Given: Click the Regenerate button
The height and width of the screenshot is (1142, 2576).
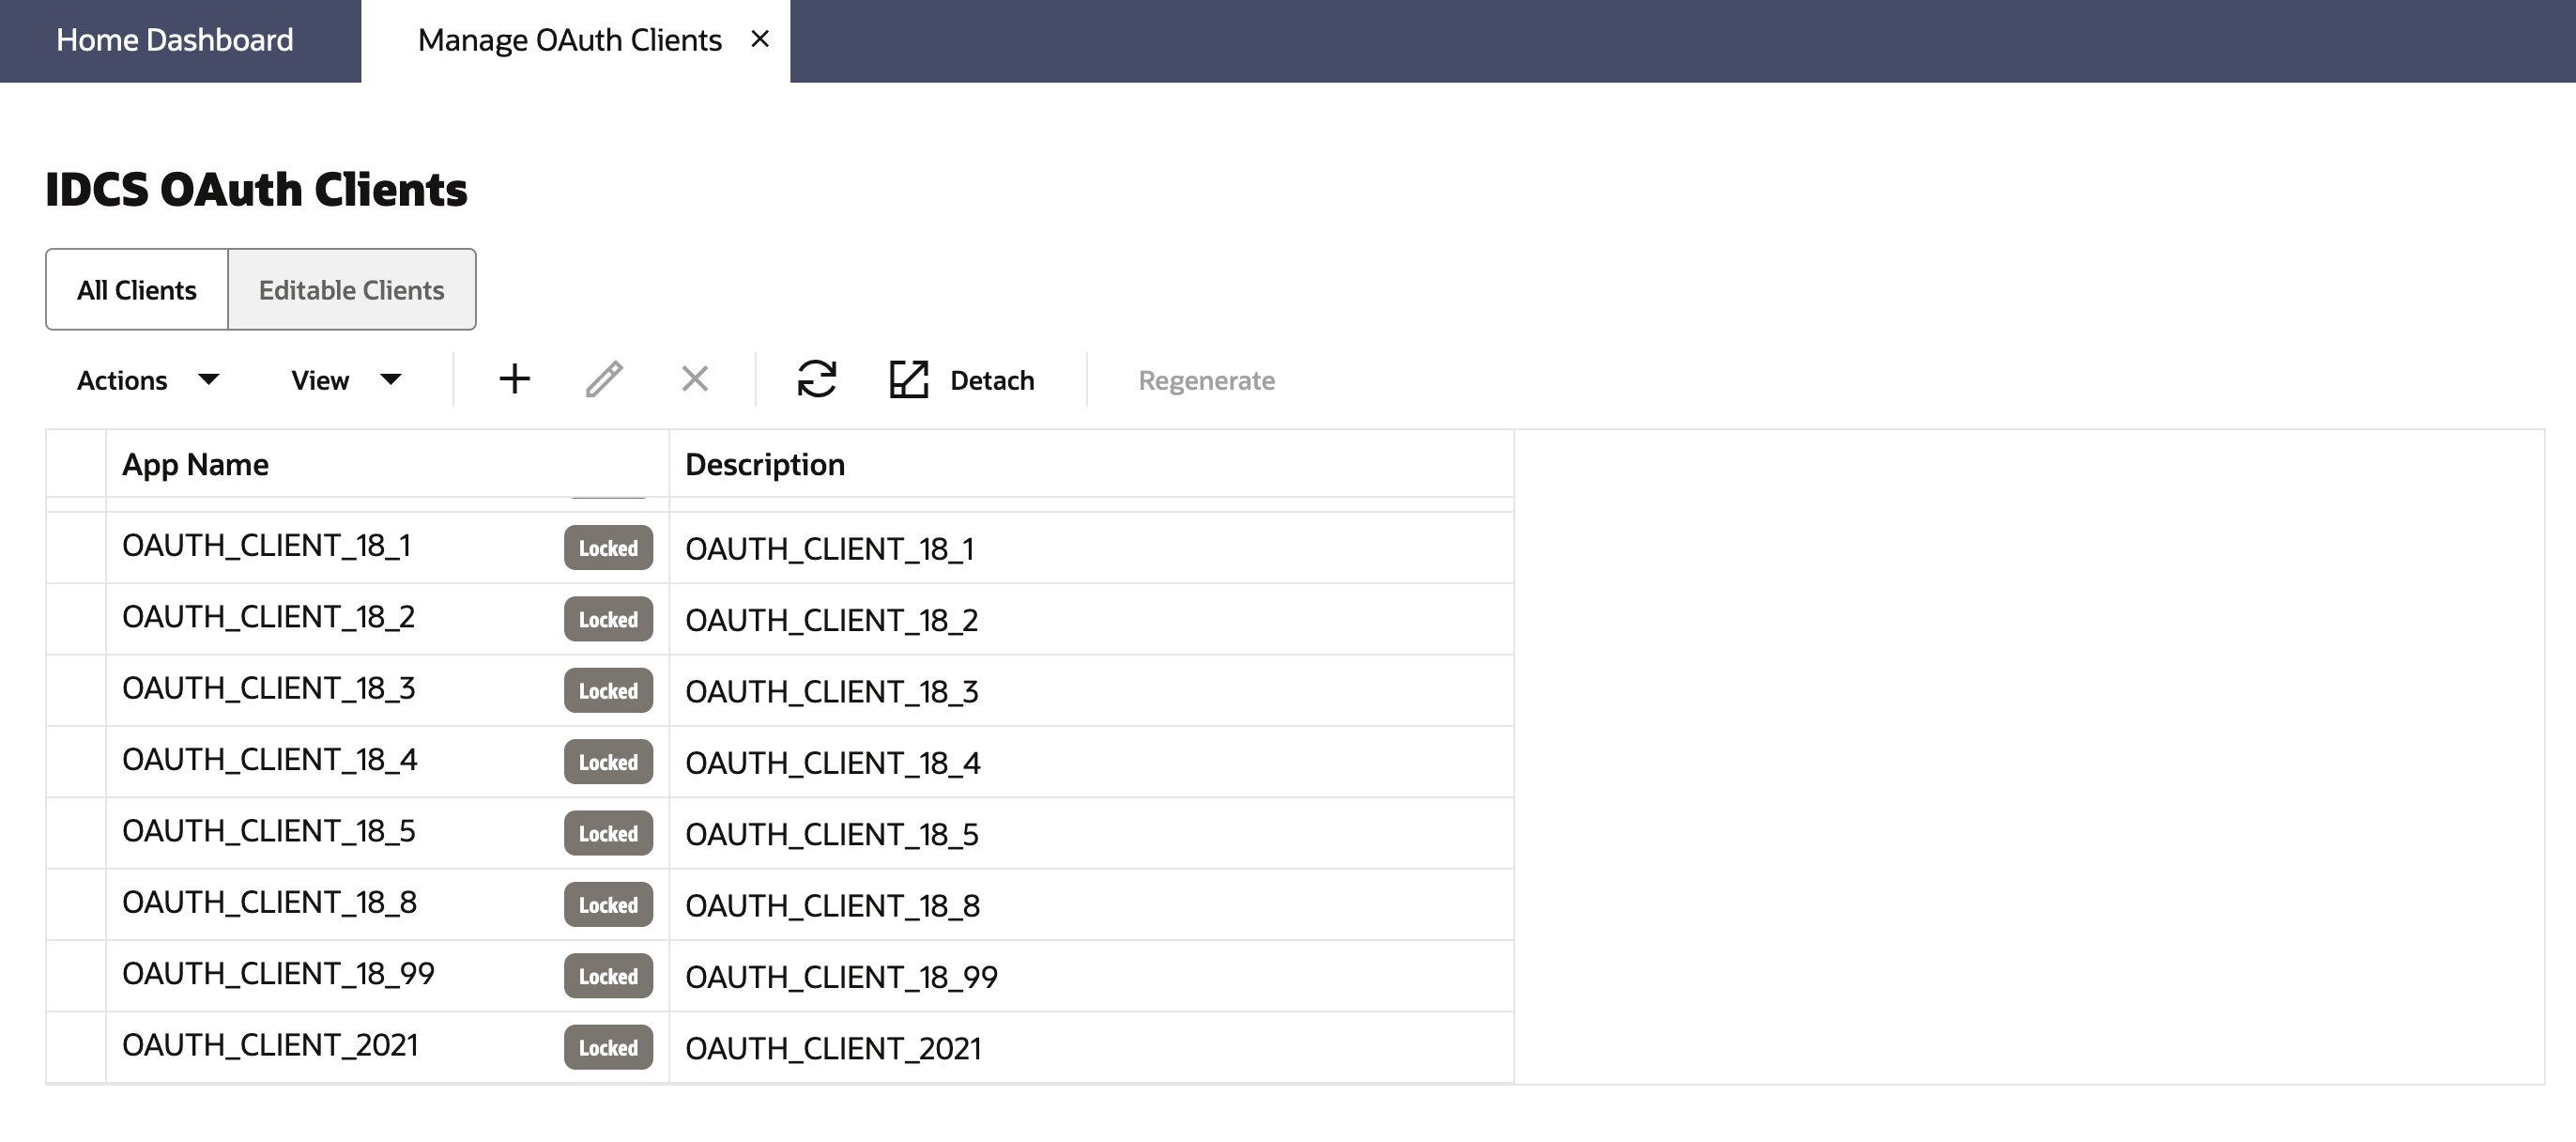Looking at the screenshot, I should (1207, 379).
